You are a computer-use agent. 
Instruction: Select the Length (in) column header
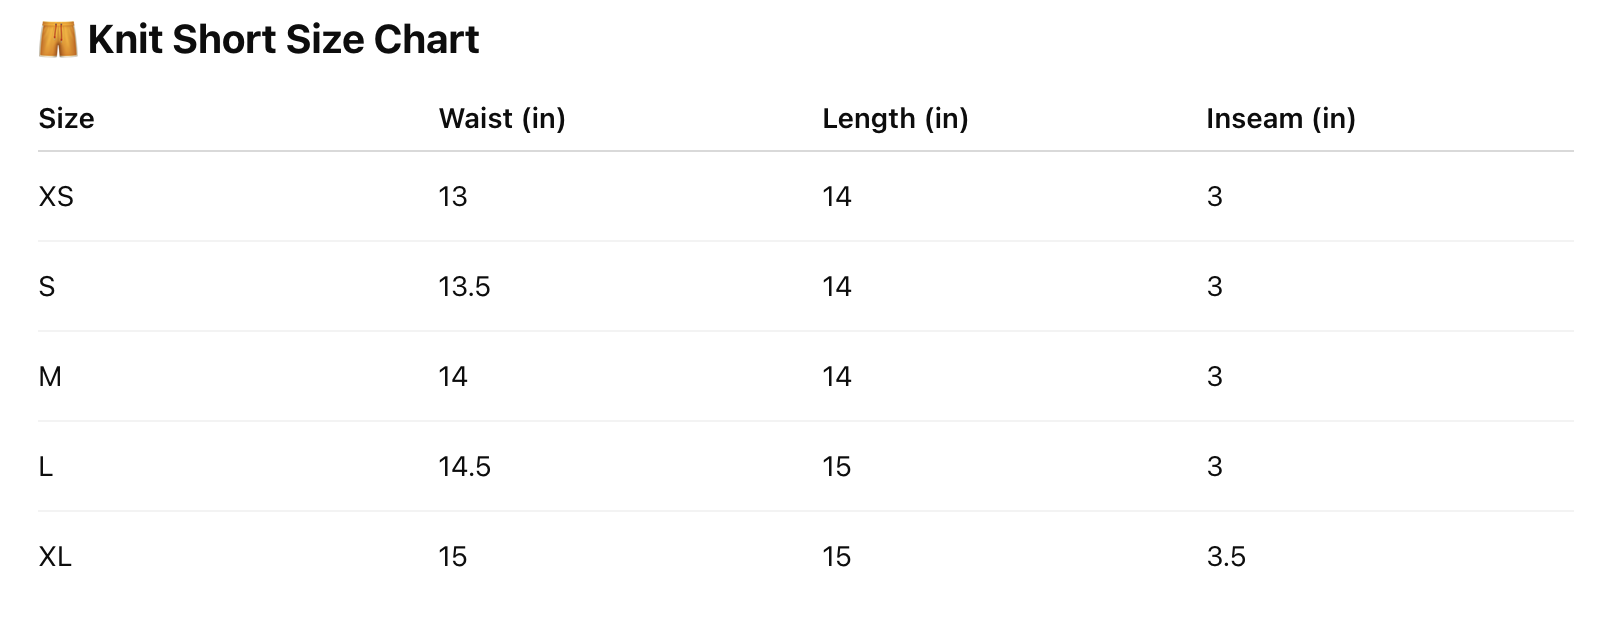pos(895,118)
